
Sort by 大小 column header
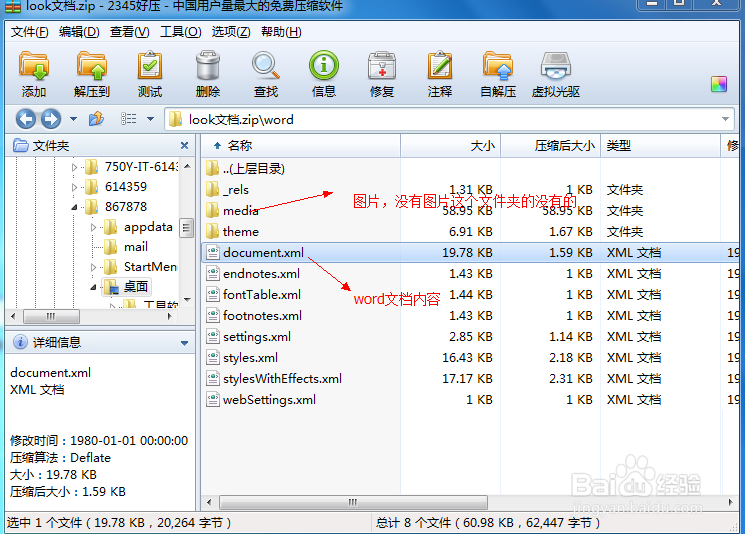(450, 146)
